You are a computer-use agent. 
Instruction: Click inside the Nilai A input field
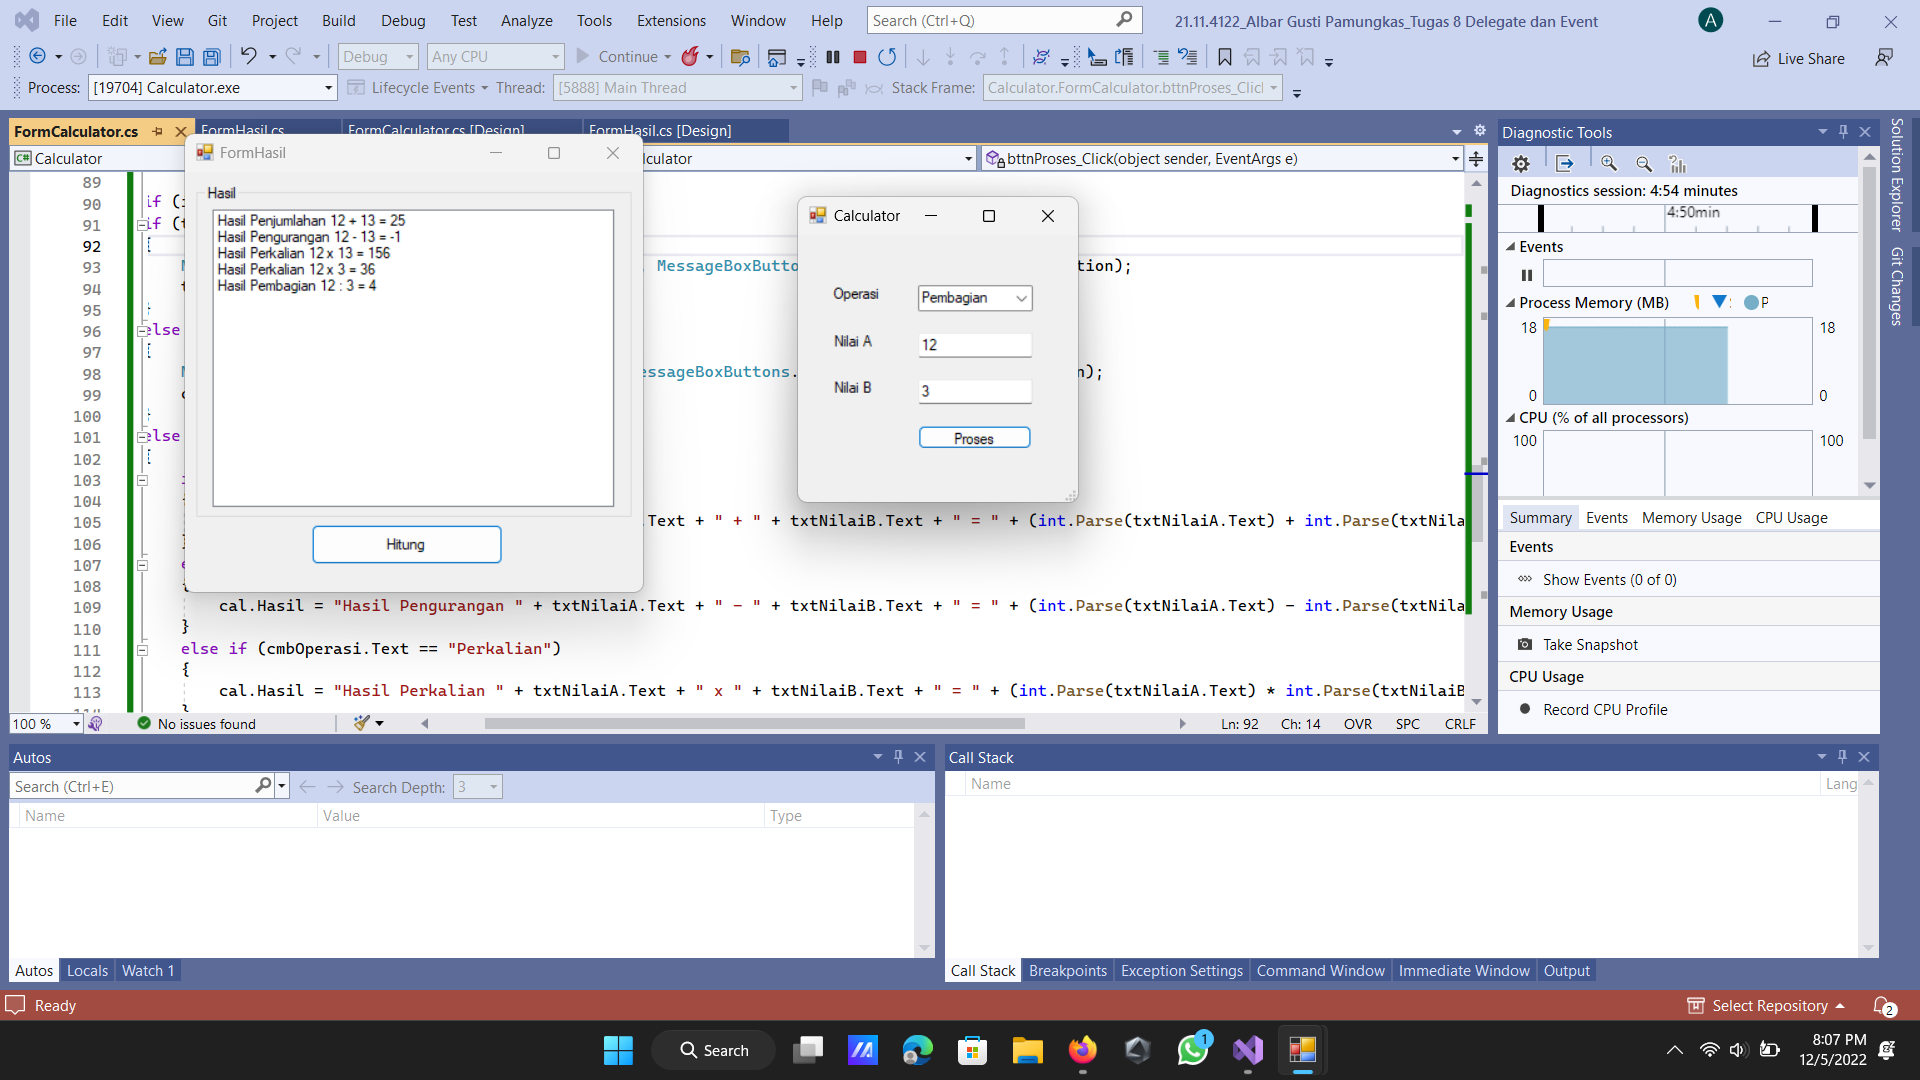974,344
